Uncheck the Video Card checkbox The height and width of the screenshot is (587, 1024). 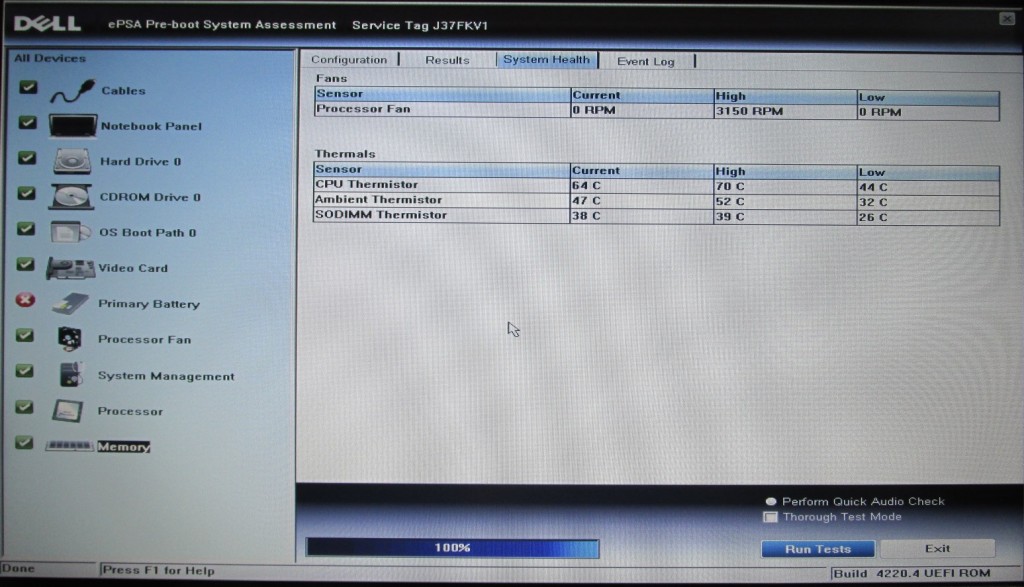(x=25, y=264)
